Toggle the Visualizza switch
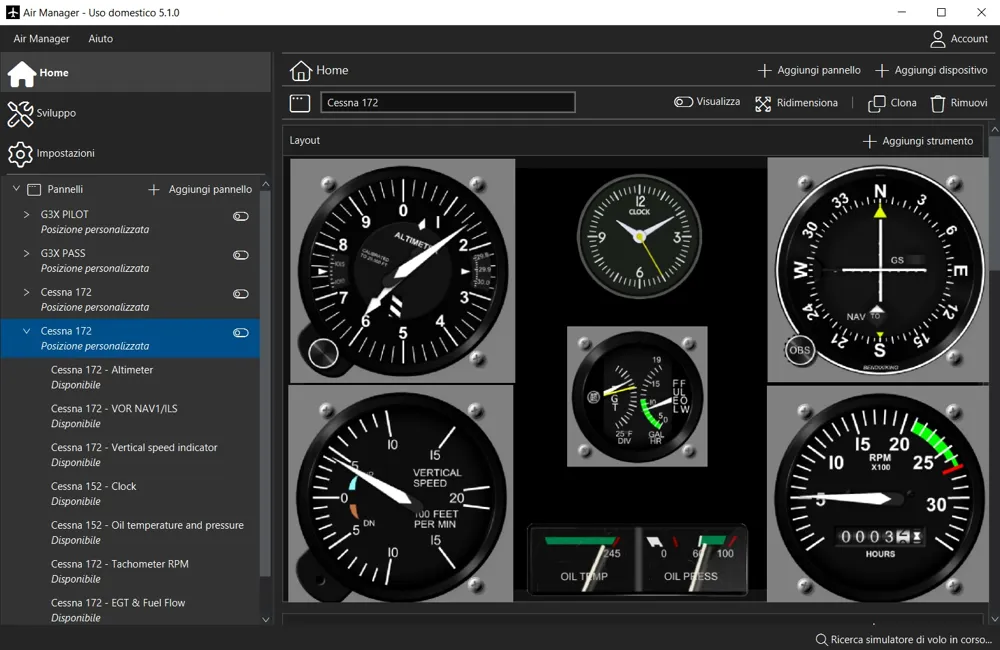 tap(683, 102)
